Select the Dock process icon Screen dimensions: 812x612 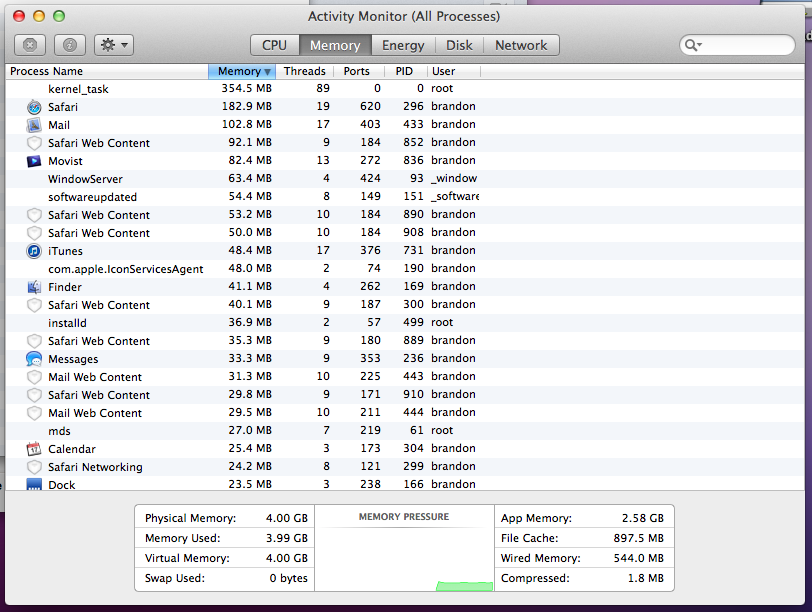click(x=34, y=485)
